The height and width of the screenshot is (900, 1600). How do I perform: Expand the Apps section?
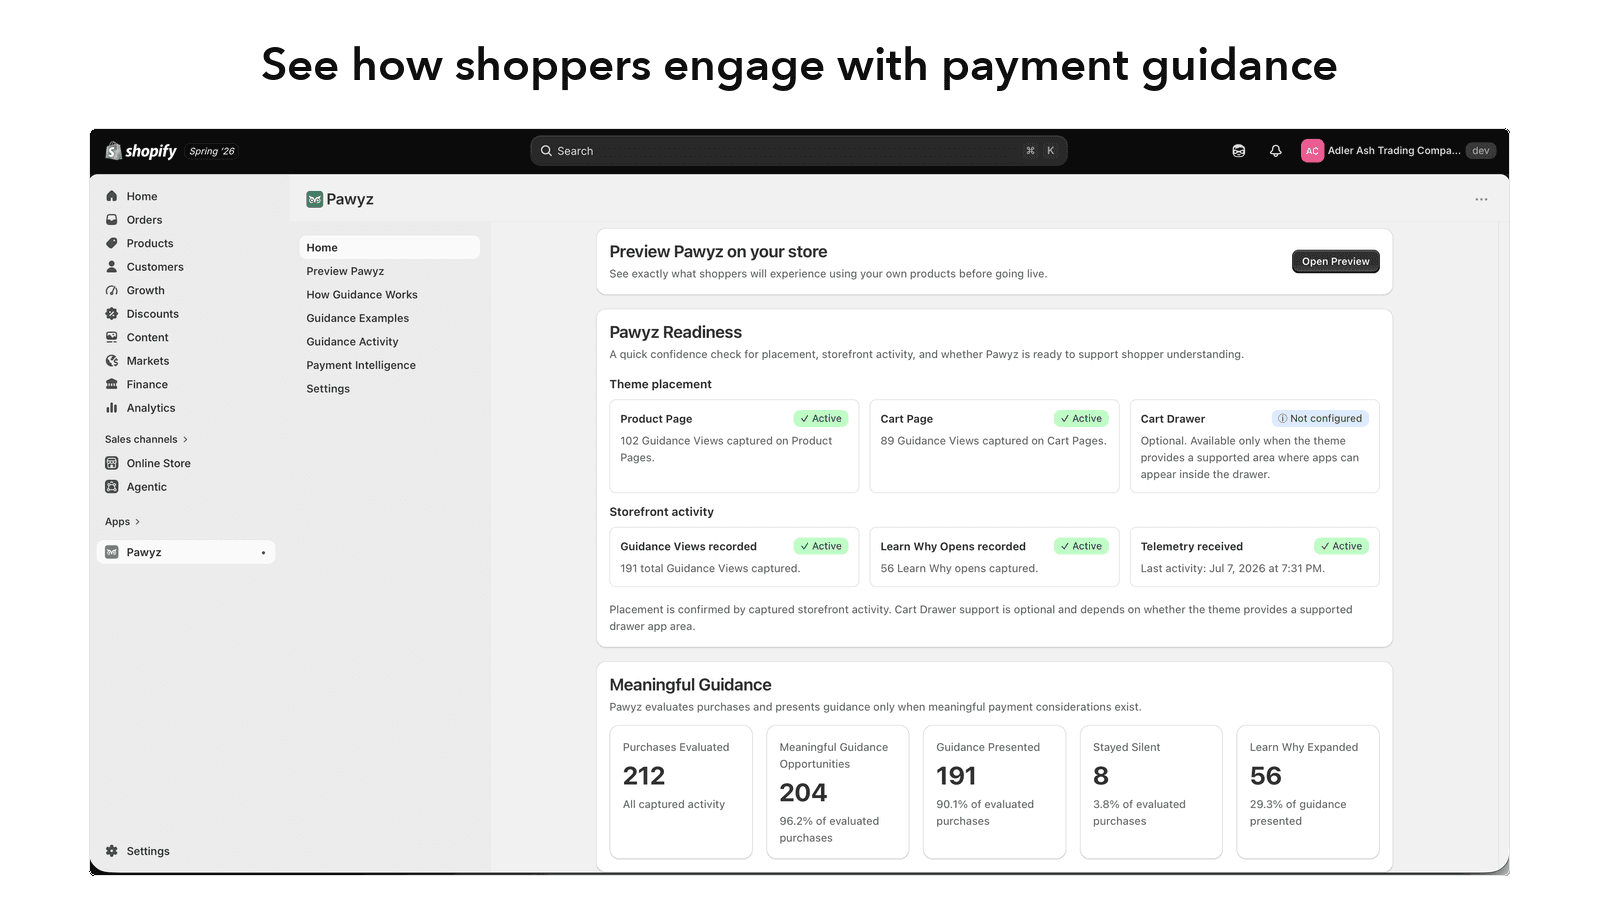click(x=123, y=522)
